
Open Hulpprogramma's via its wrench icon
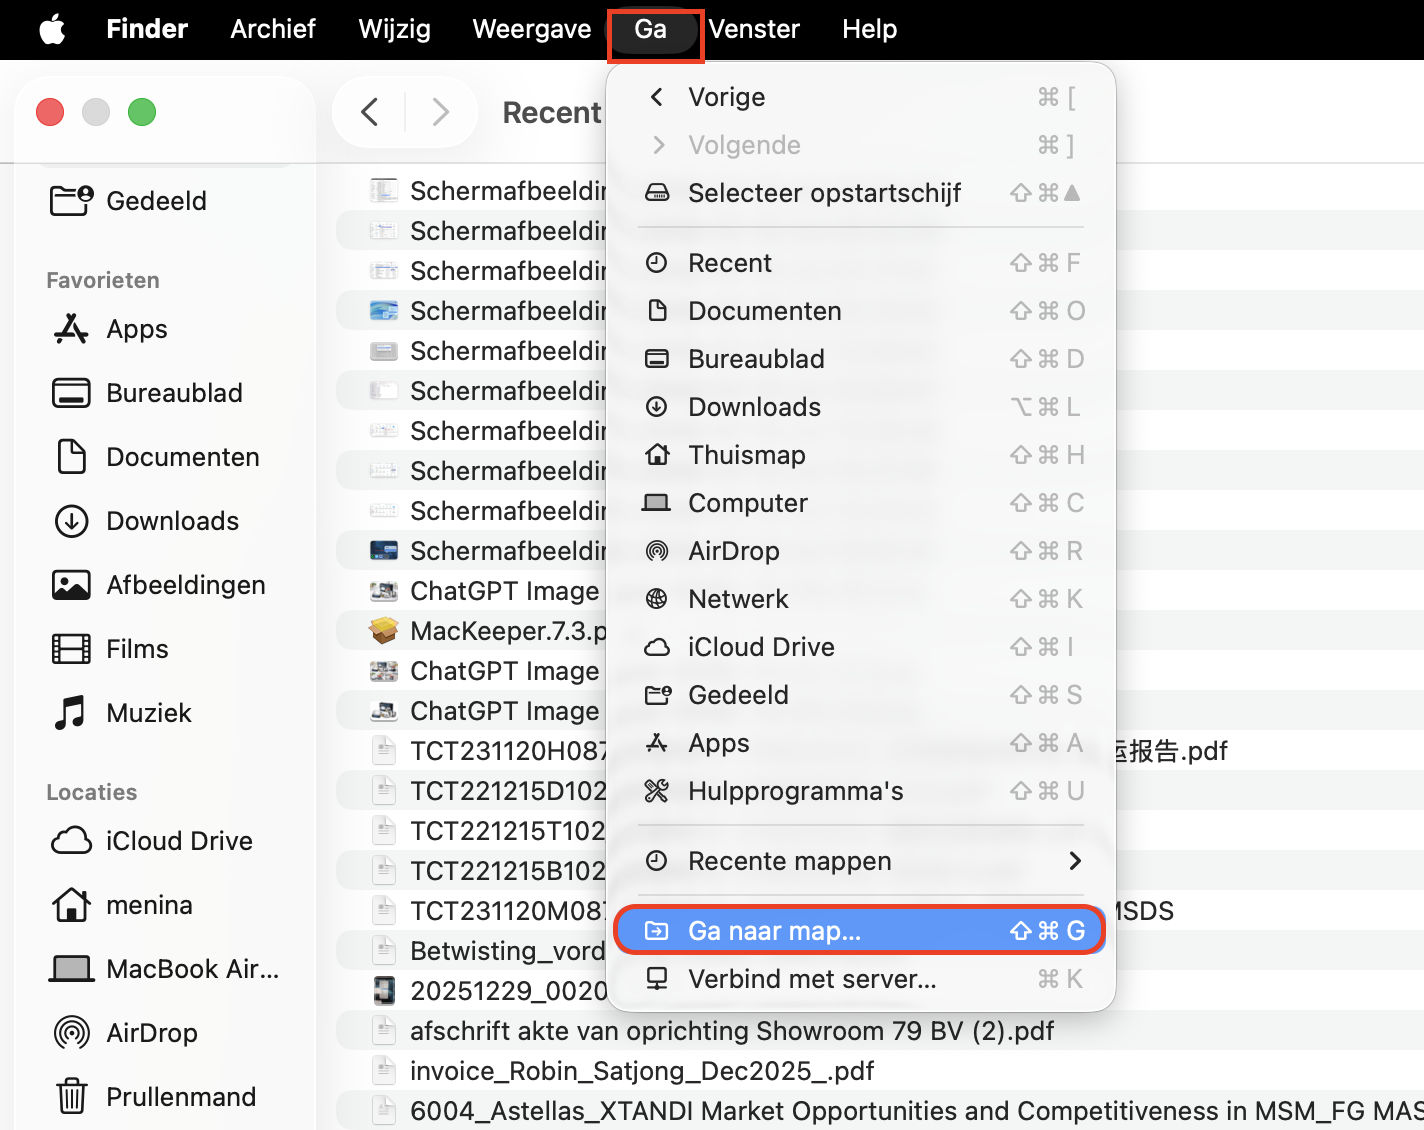click(658, 790)
